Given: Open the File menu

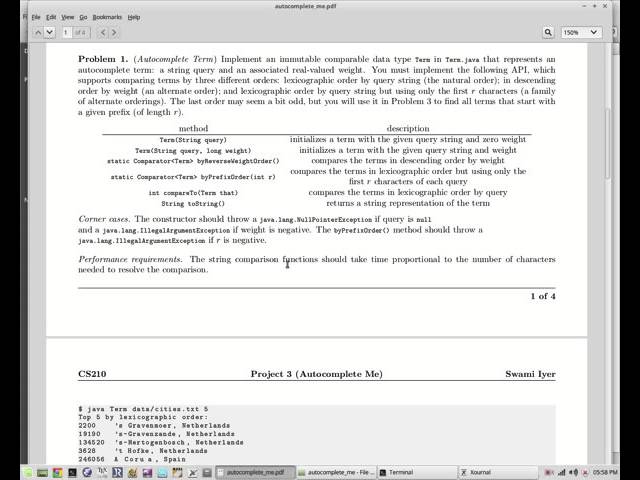Looking at the screenshot, I should tap(36, 17).
